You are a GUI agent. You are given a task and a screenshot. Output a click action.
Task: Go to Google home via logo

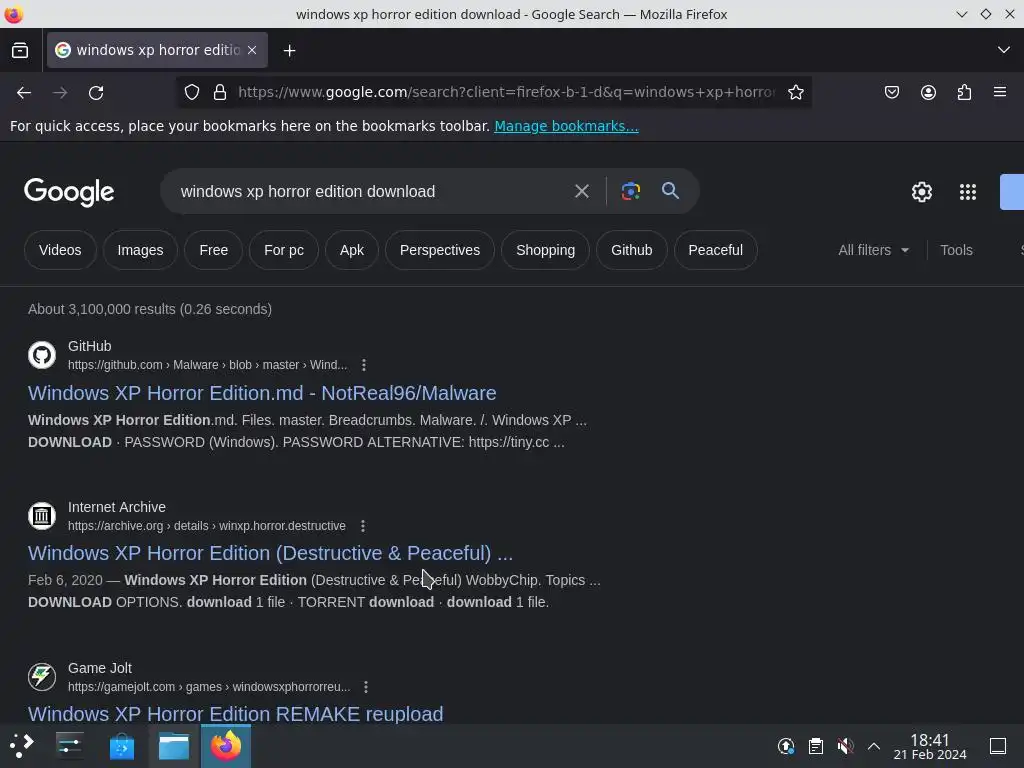point(69,192)
